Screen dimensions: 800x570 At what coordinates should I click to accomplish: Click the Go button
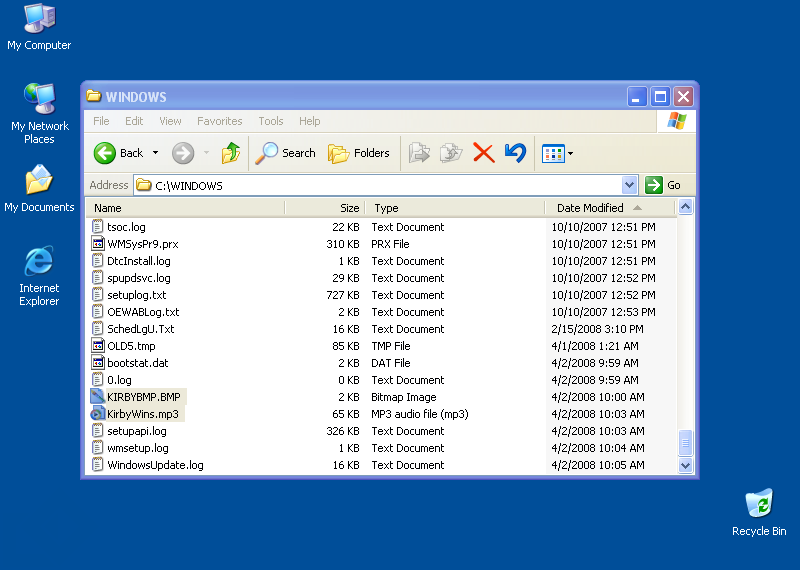point(663,185)
